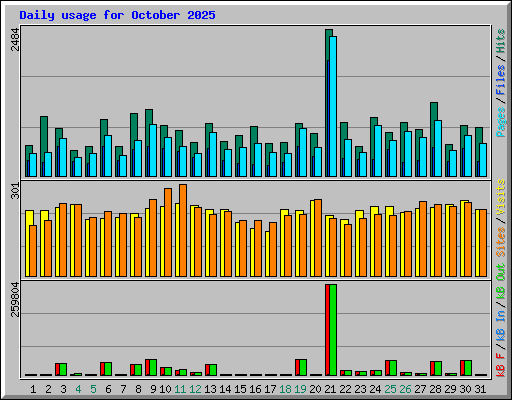Viewport: 512px width, 400px height.
Task: Click day 25 on the x-axis
Action: click(x=390, y=389)
